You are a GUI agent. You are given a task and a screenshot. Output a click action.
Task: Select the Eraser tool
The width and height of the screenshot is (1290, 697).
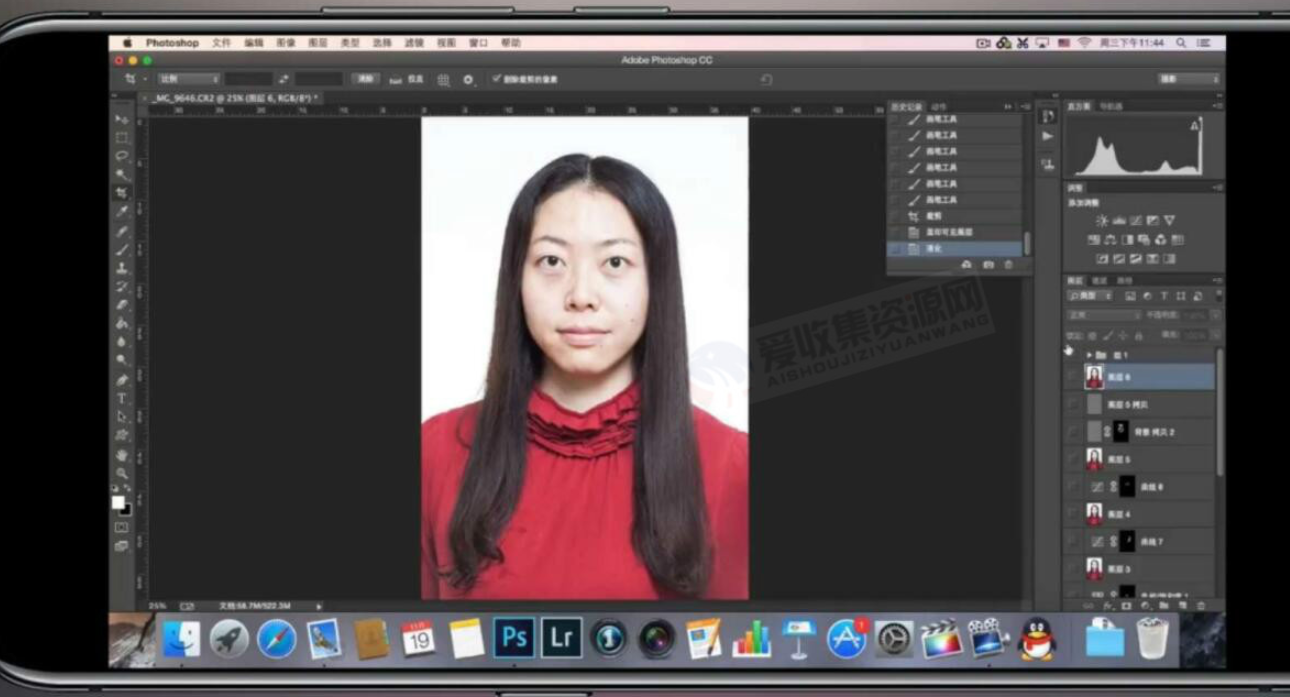coord(122,305)
